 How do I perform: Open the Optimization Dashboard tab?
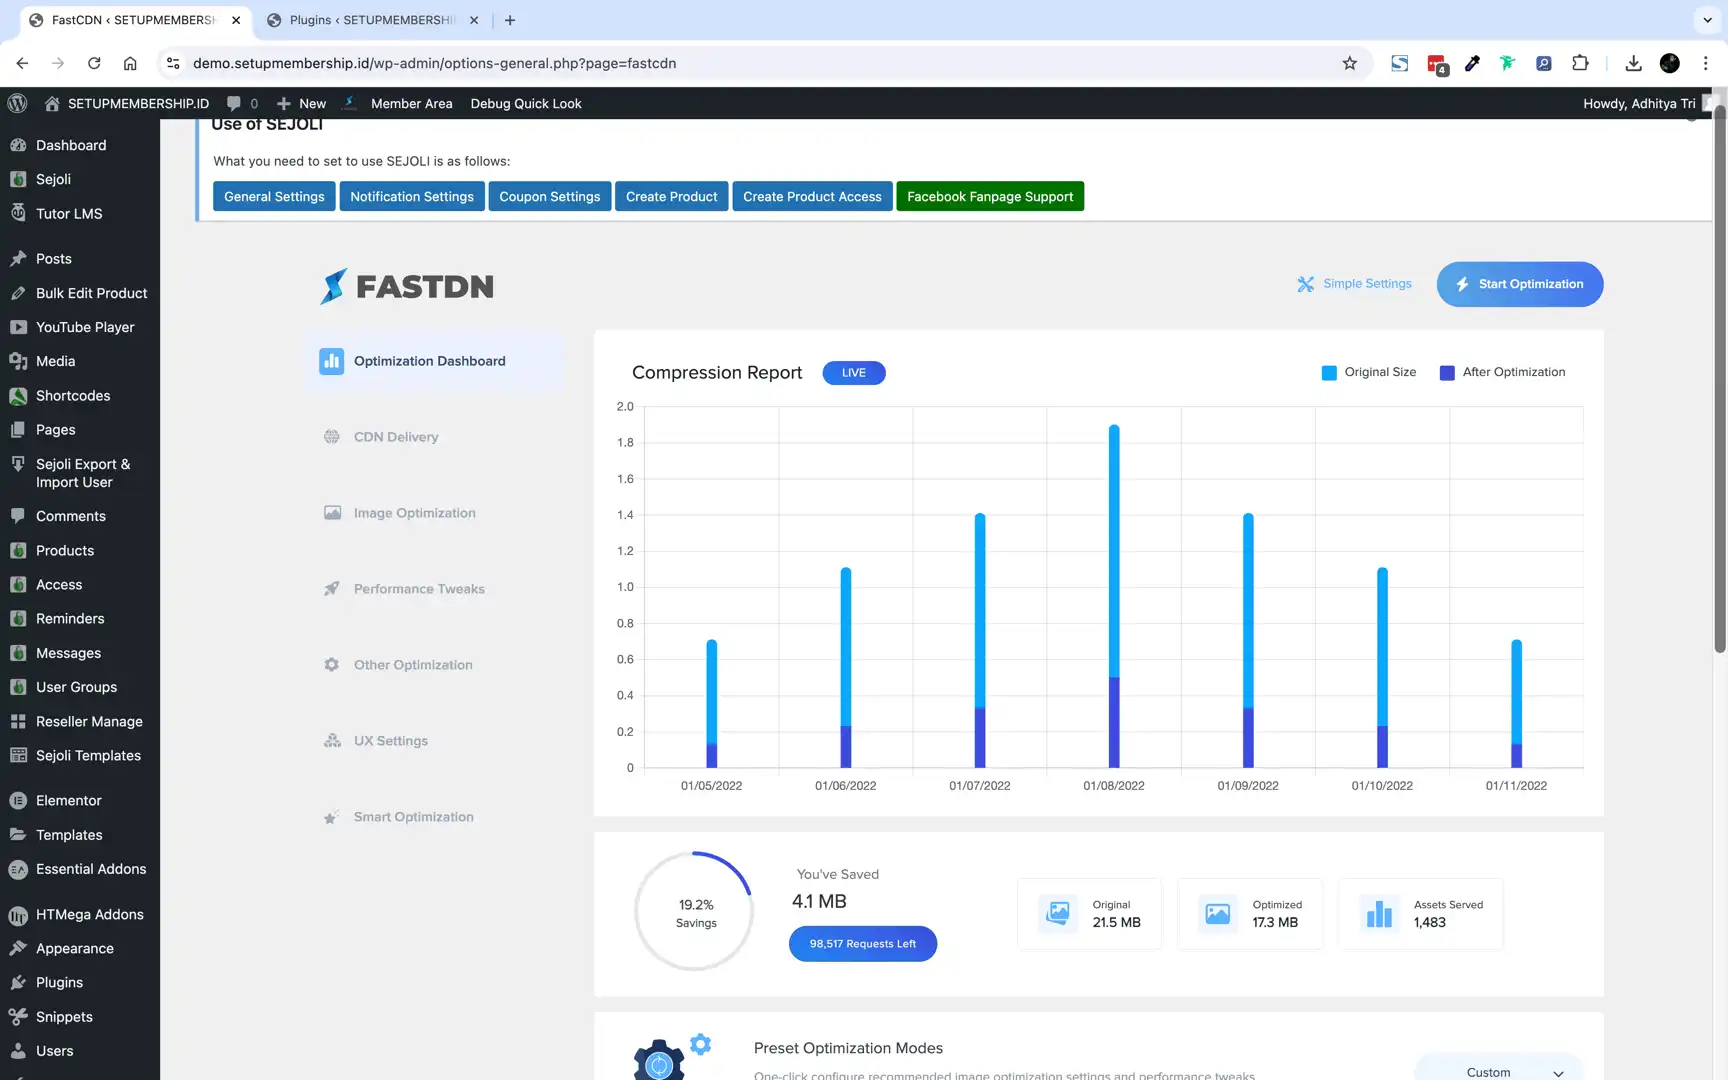point(434,361)
